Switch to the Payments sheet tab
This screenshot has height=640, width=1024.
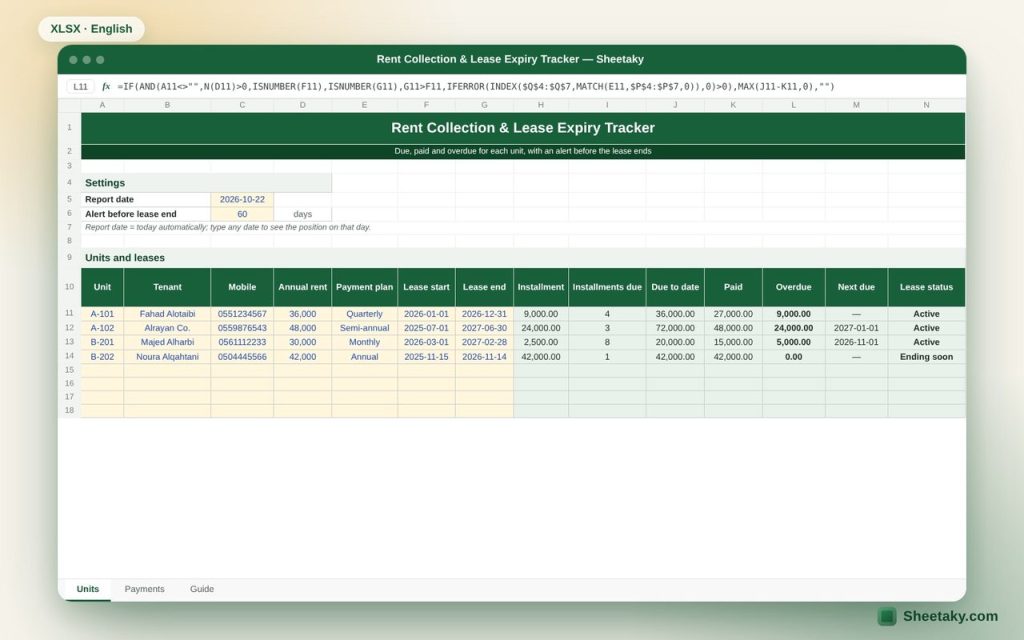(x=144, y=589)
